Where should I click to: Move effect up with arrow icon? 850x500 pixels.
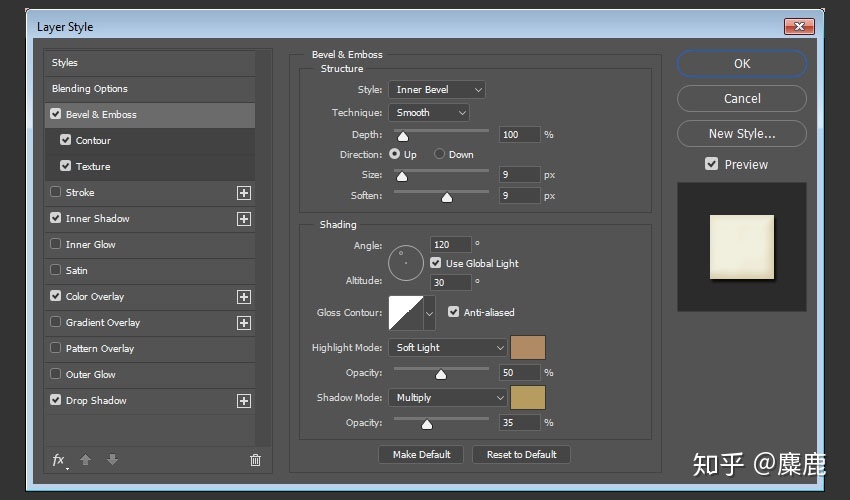coord(86,460)
